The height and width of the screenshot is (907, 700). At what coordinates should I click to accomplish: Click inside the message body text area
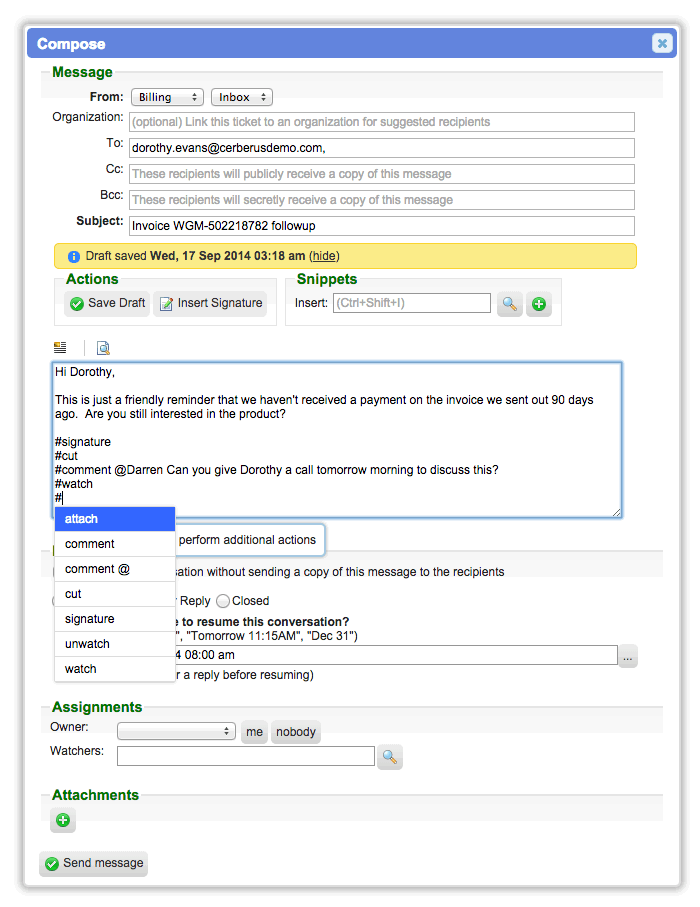click(337, 440)
